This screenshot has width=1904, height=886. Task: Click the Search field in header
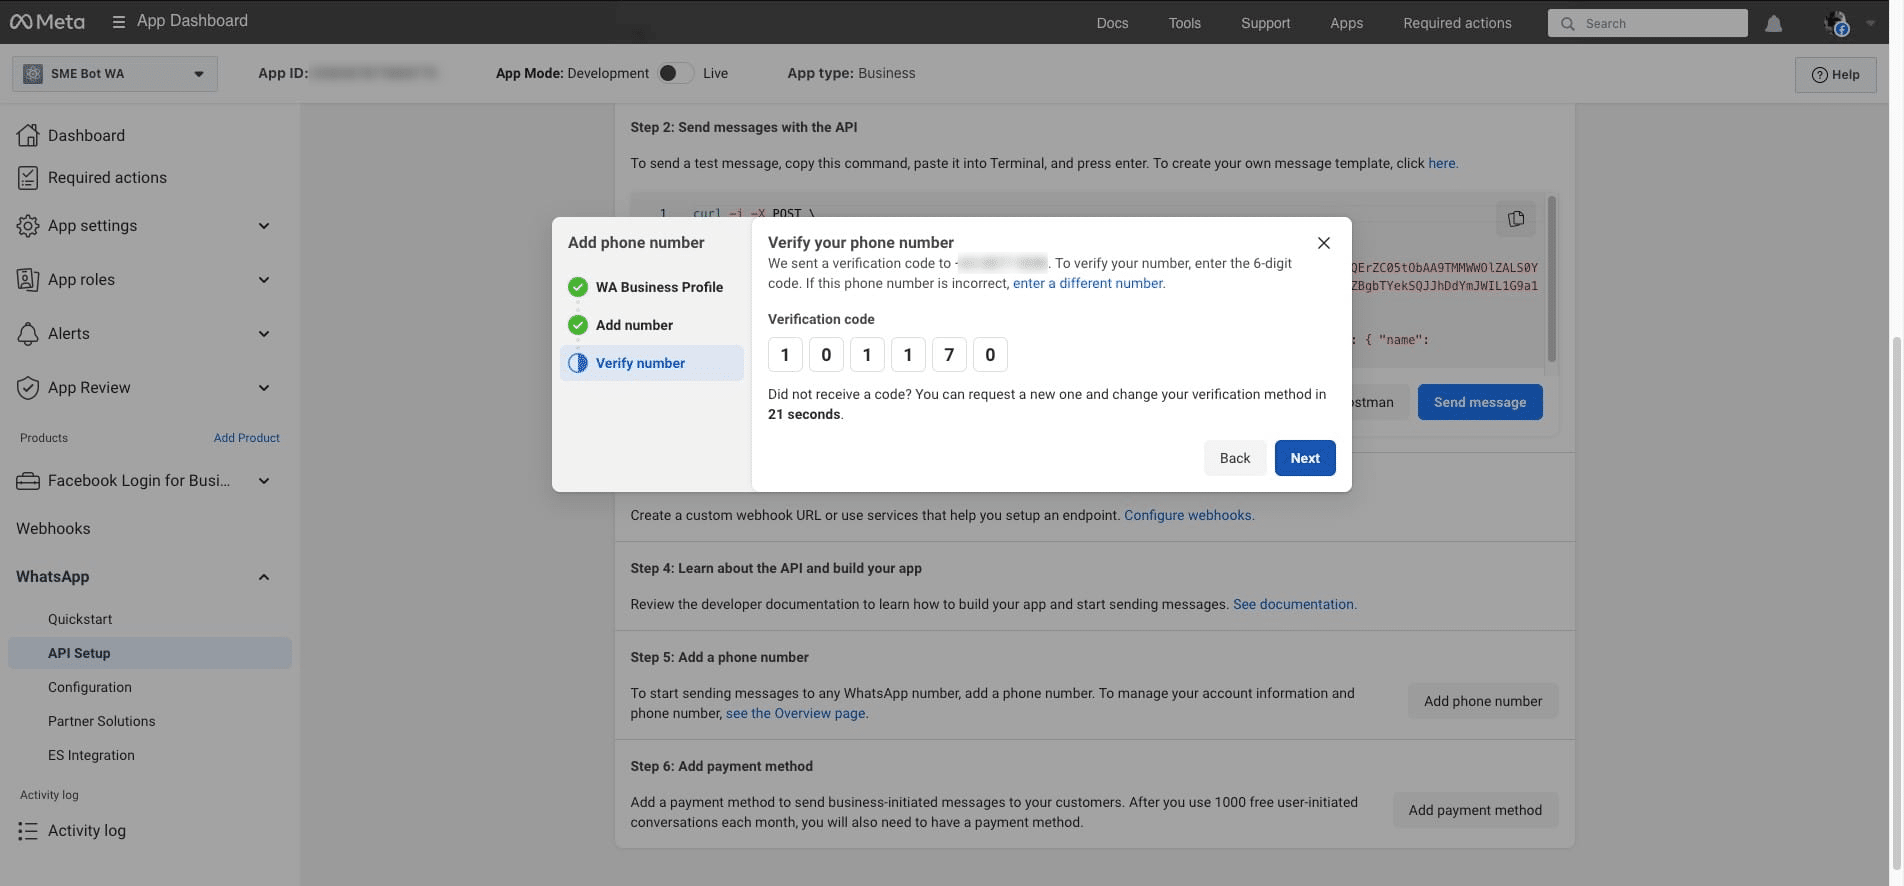point(1648,23)
